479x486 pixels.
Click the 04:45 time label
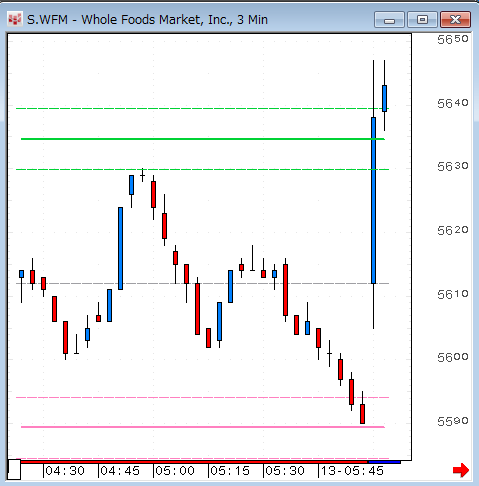pyautogui.click(x=120, y=471)
